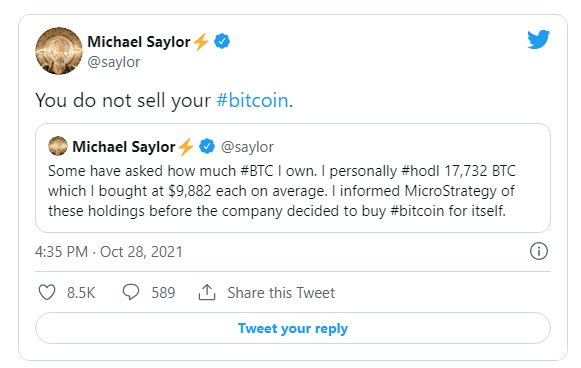
Task: Click the Michael Saylor name in main tweet header
Action: coord(139,42)
